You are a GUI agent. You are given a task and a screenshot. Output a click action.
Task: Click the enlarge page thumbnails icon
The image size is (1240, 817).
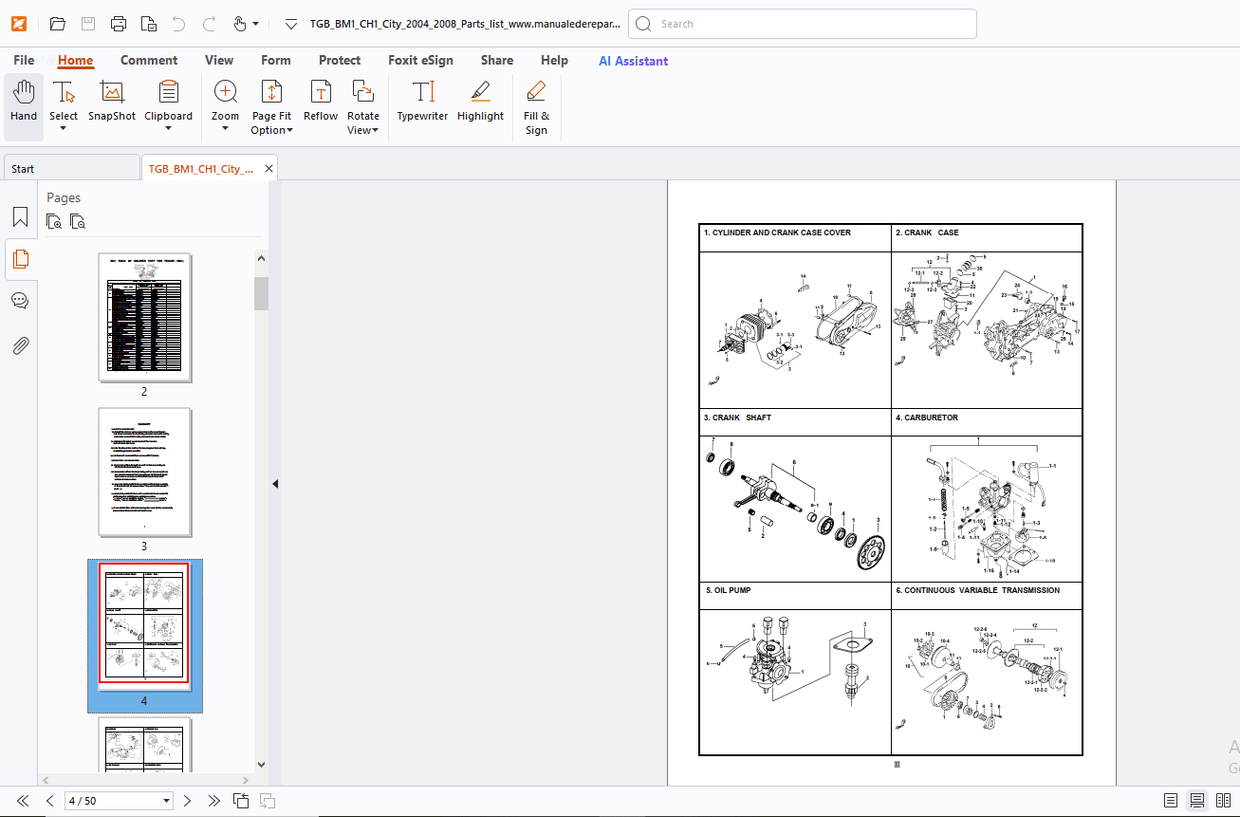tap(54, 222)
